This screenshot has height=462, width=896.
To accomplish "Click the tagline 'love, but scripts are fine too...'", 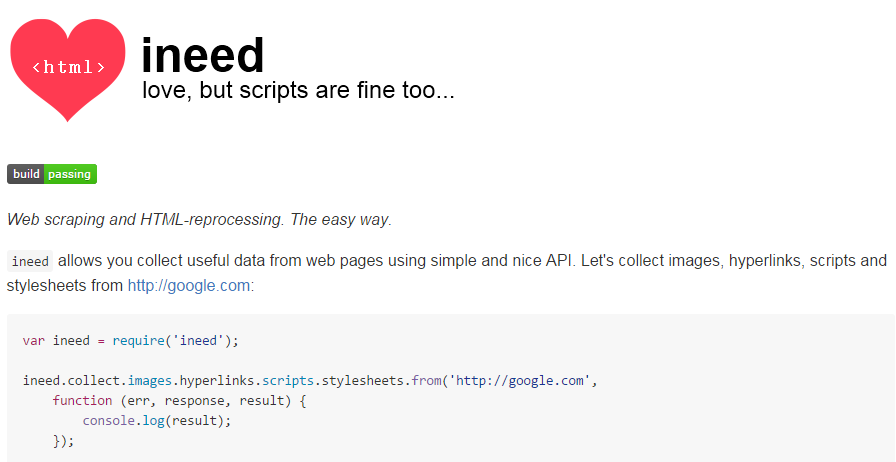I will coord(298,92).
